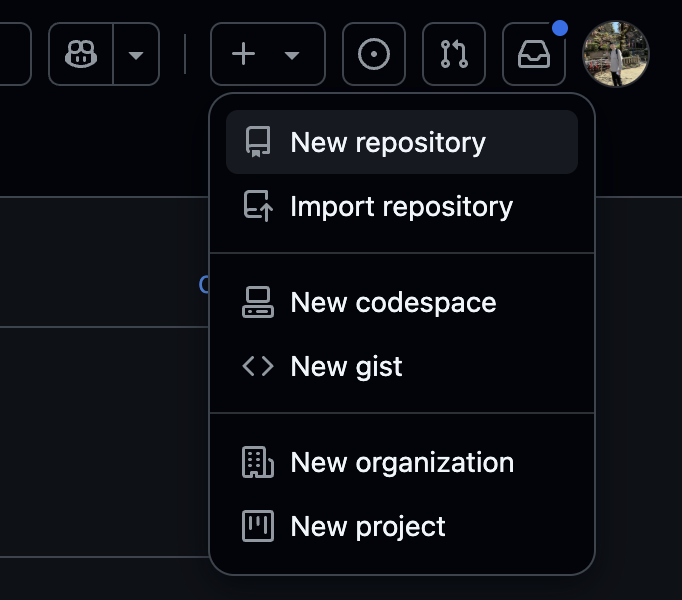Toggle the caret next to the plus icon
The image size is (682, 600).
coord(292,55)
